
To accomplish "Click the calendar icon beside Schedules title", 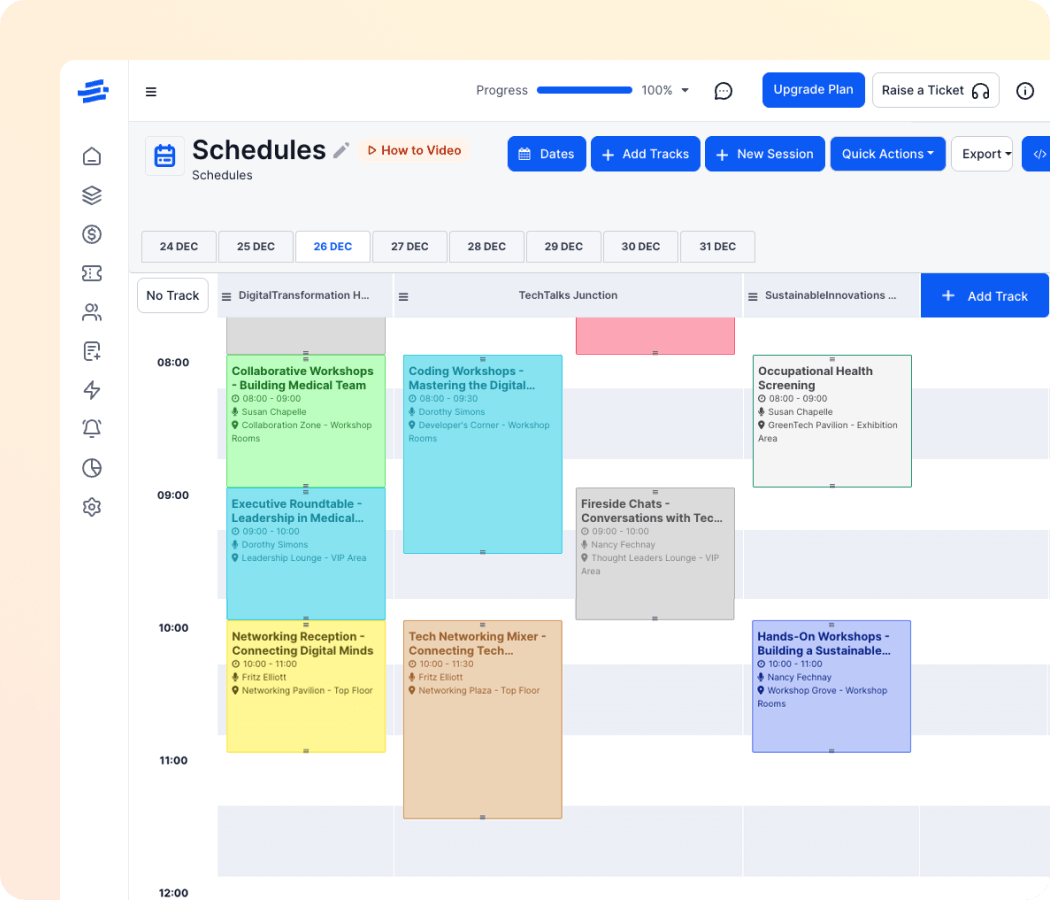I will [x=165, y=155].
